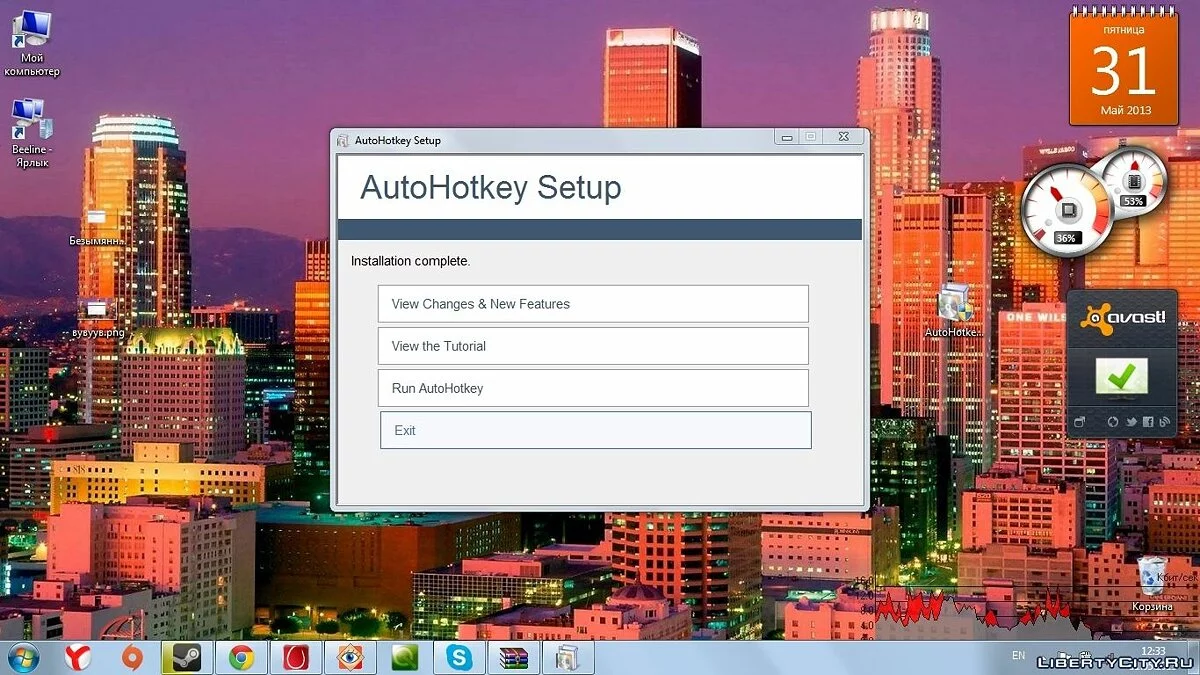Viewport: 1200px width, 675px height.
Task: Open View the Tutorial option
Action: [x=592, y=346]
